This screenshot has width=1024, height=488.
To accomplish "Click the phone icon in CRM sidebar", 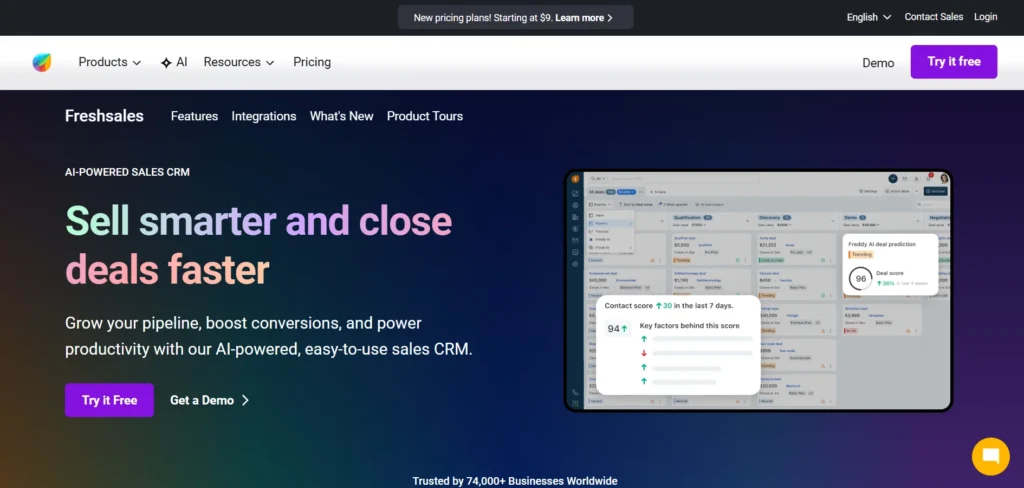I will pyautogui.click(x=575, y=393).
